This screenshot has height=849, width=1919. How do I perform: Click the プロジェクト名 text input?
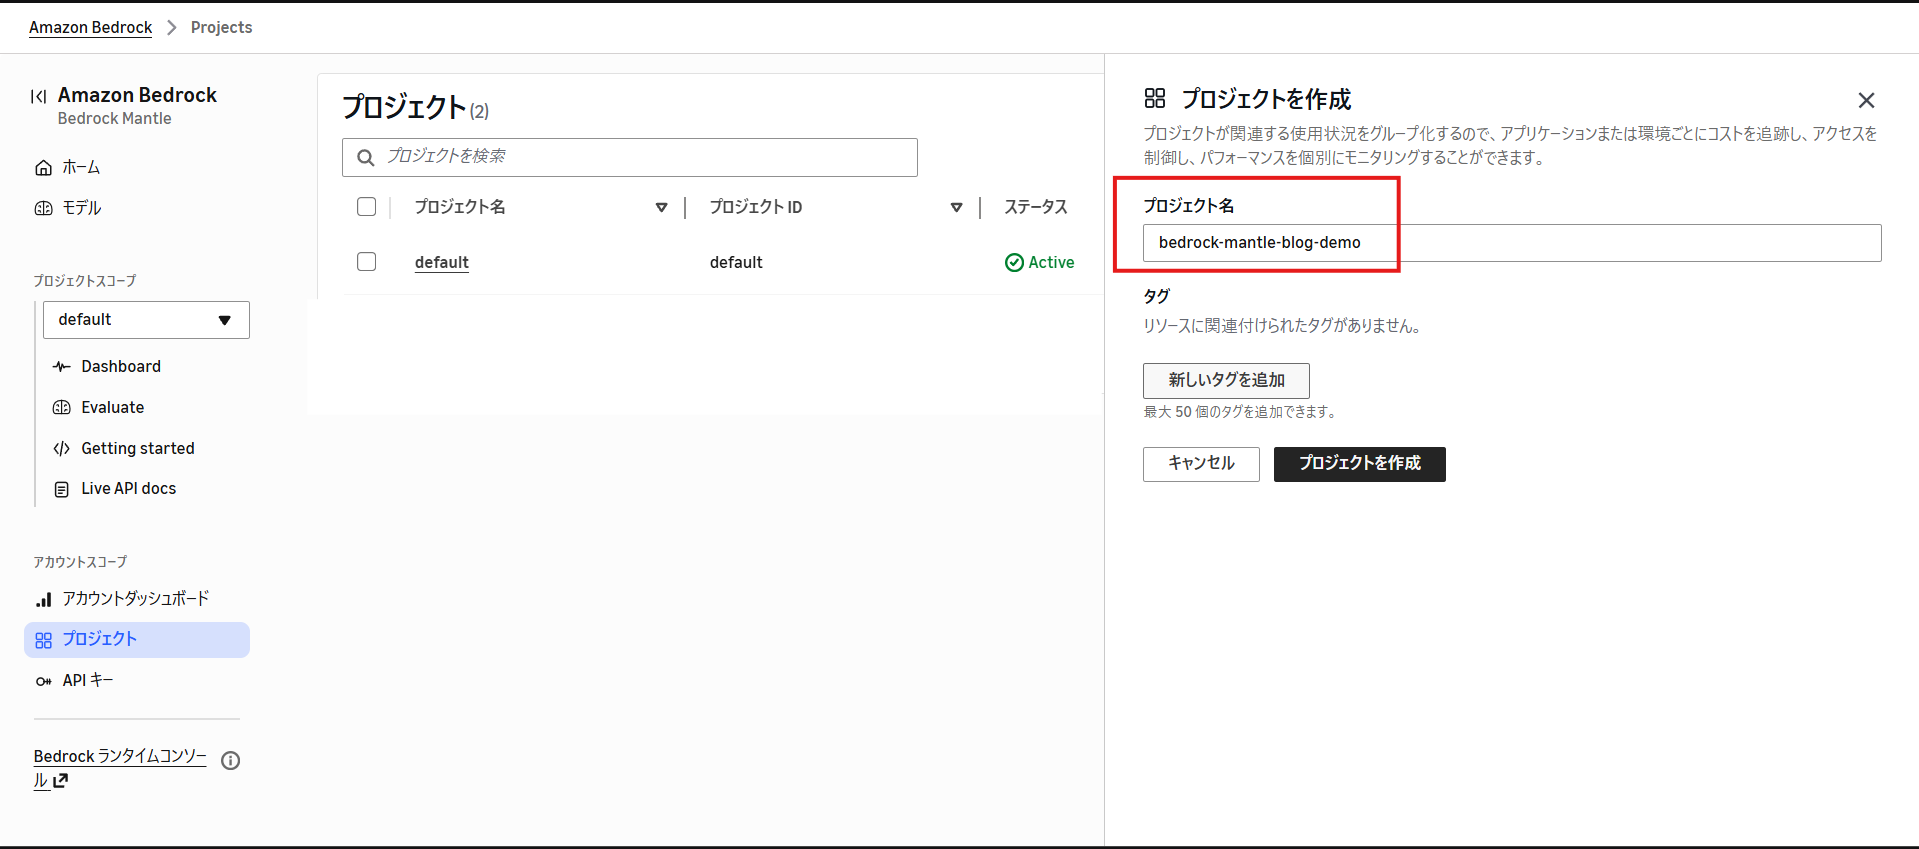(x=1512, y=243)
